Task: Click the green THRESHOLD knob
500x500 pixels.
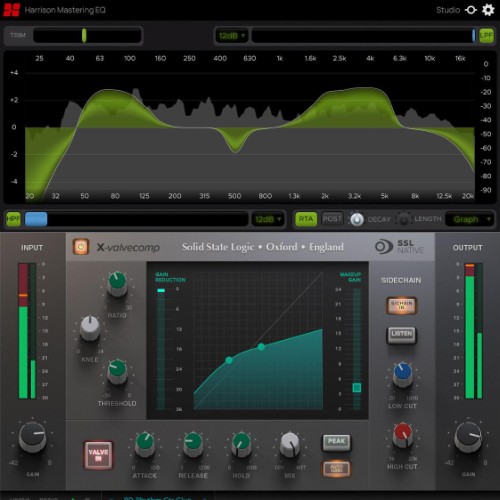Action: (117, 371)
